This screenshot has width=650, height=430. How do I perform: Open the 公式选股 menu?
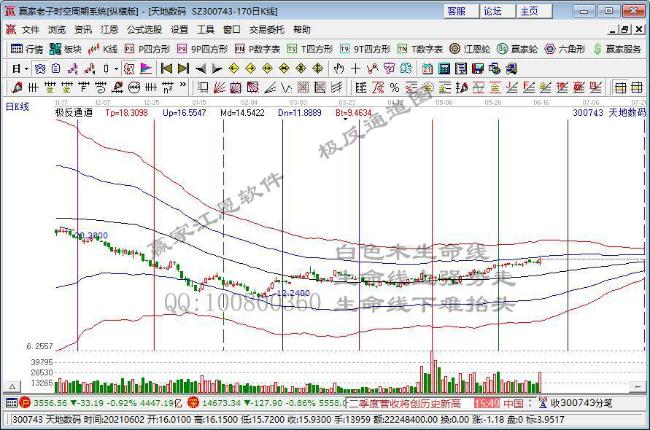144,29
